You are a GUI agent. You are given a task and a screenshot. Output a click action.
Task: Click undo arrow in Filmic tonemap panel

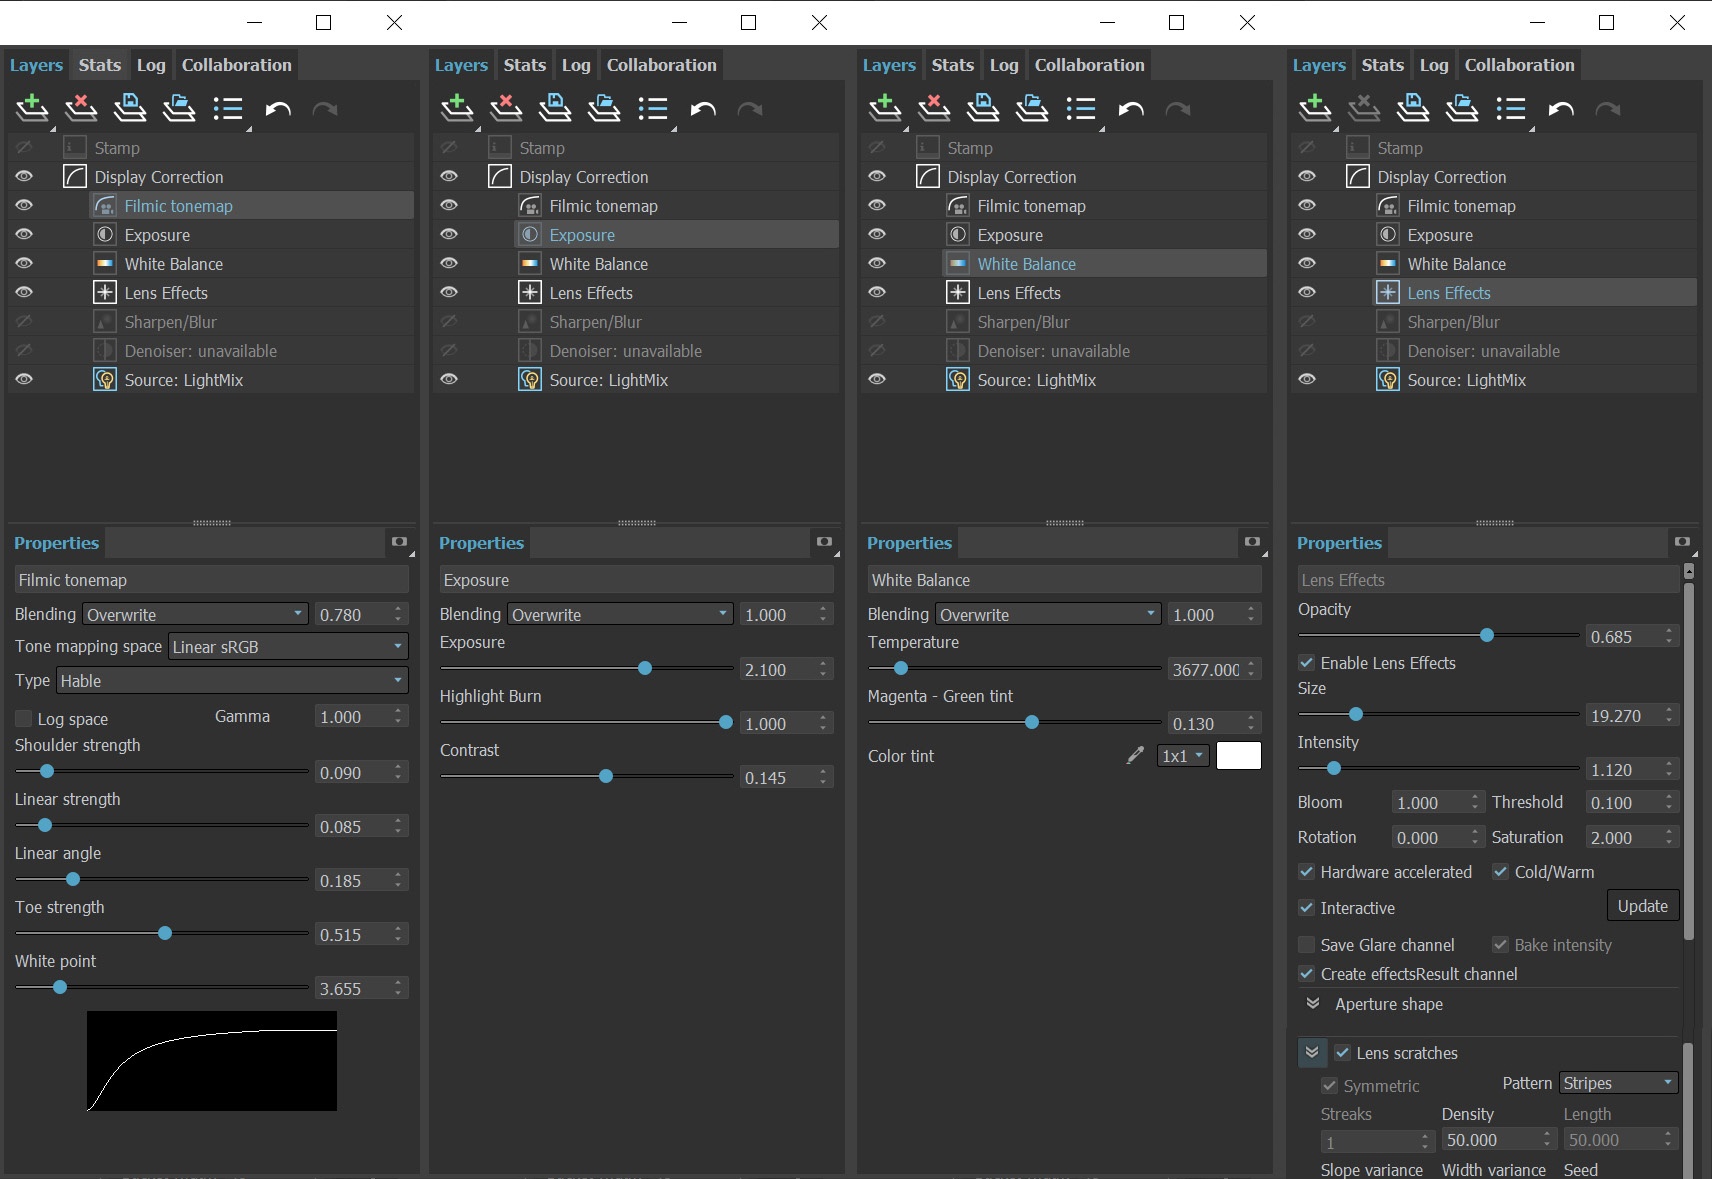[278, 109]
